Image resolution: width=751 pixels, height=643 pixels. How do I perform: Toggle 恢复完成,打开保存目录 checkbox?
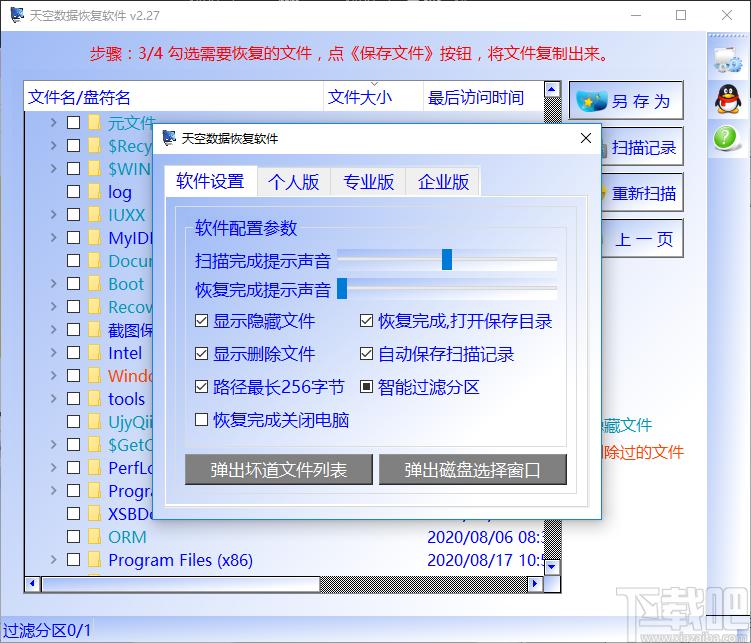tap(366, 320)
